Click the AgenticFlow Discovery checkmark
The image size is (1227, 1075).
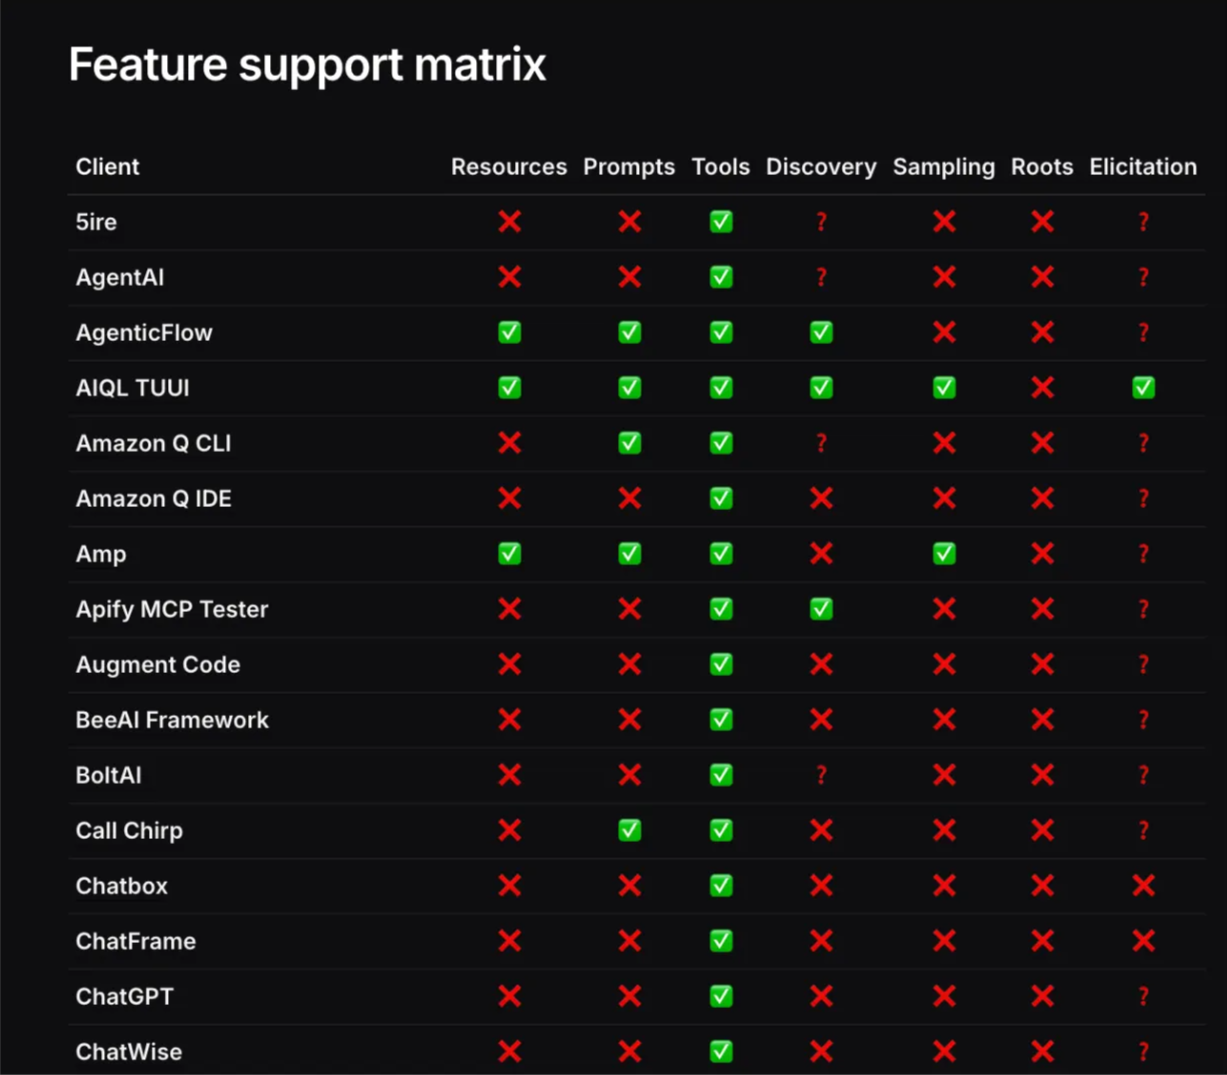(821, 333)
